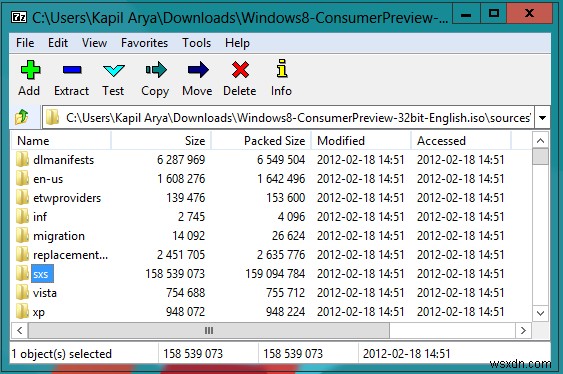Click the xp folder icon
The width and height of the screenshot is (563, 374).
pyautogui.click(x=22, y=312)
